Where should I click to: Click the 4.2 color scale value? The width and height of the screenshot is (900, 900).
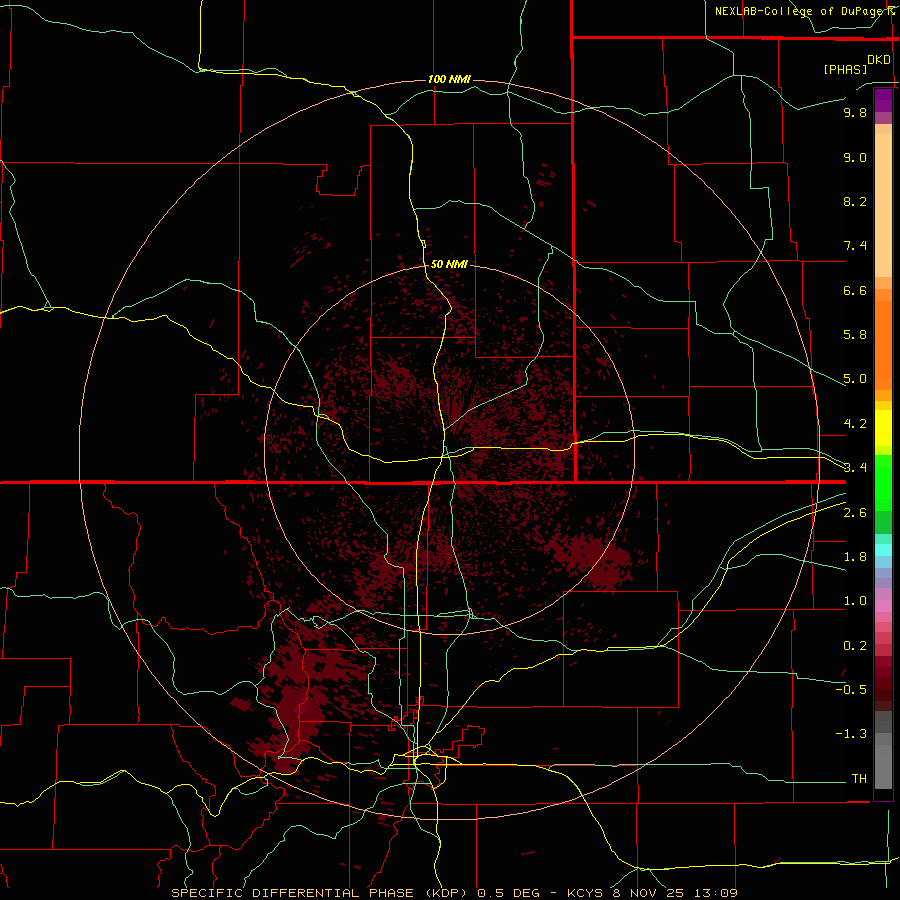855,424
